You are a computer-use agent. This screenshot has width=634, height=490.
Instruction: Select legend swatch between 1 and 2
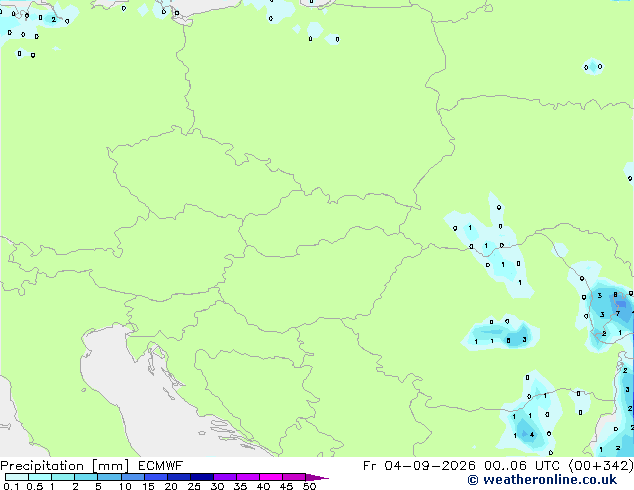(63, 477)
